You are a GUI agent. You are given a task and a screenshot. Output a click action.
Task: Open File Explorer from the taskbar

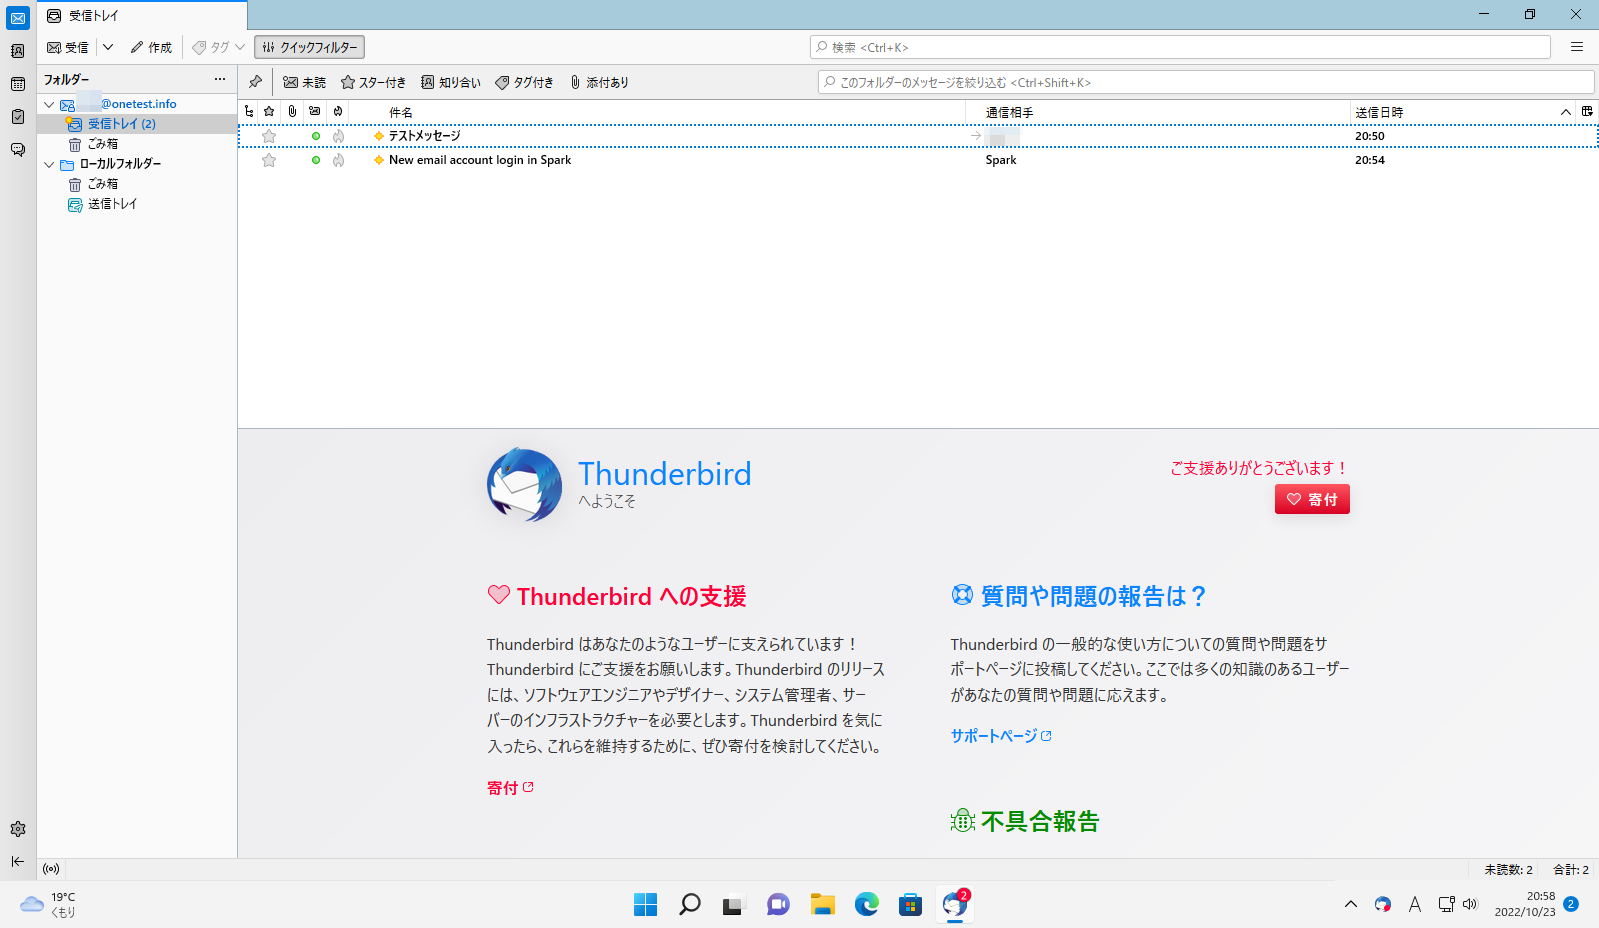point(822,905)
